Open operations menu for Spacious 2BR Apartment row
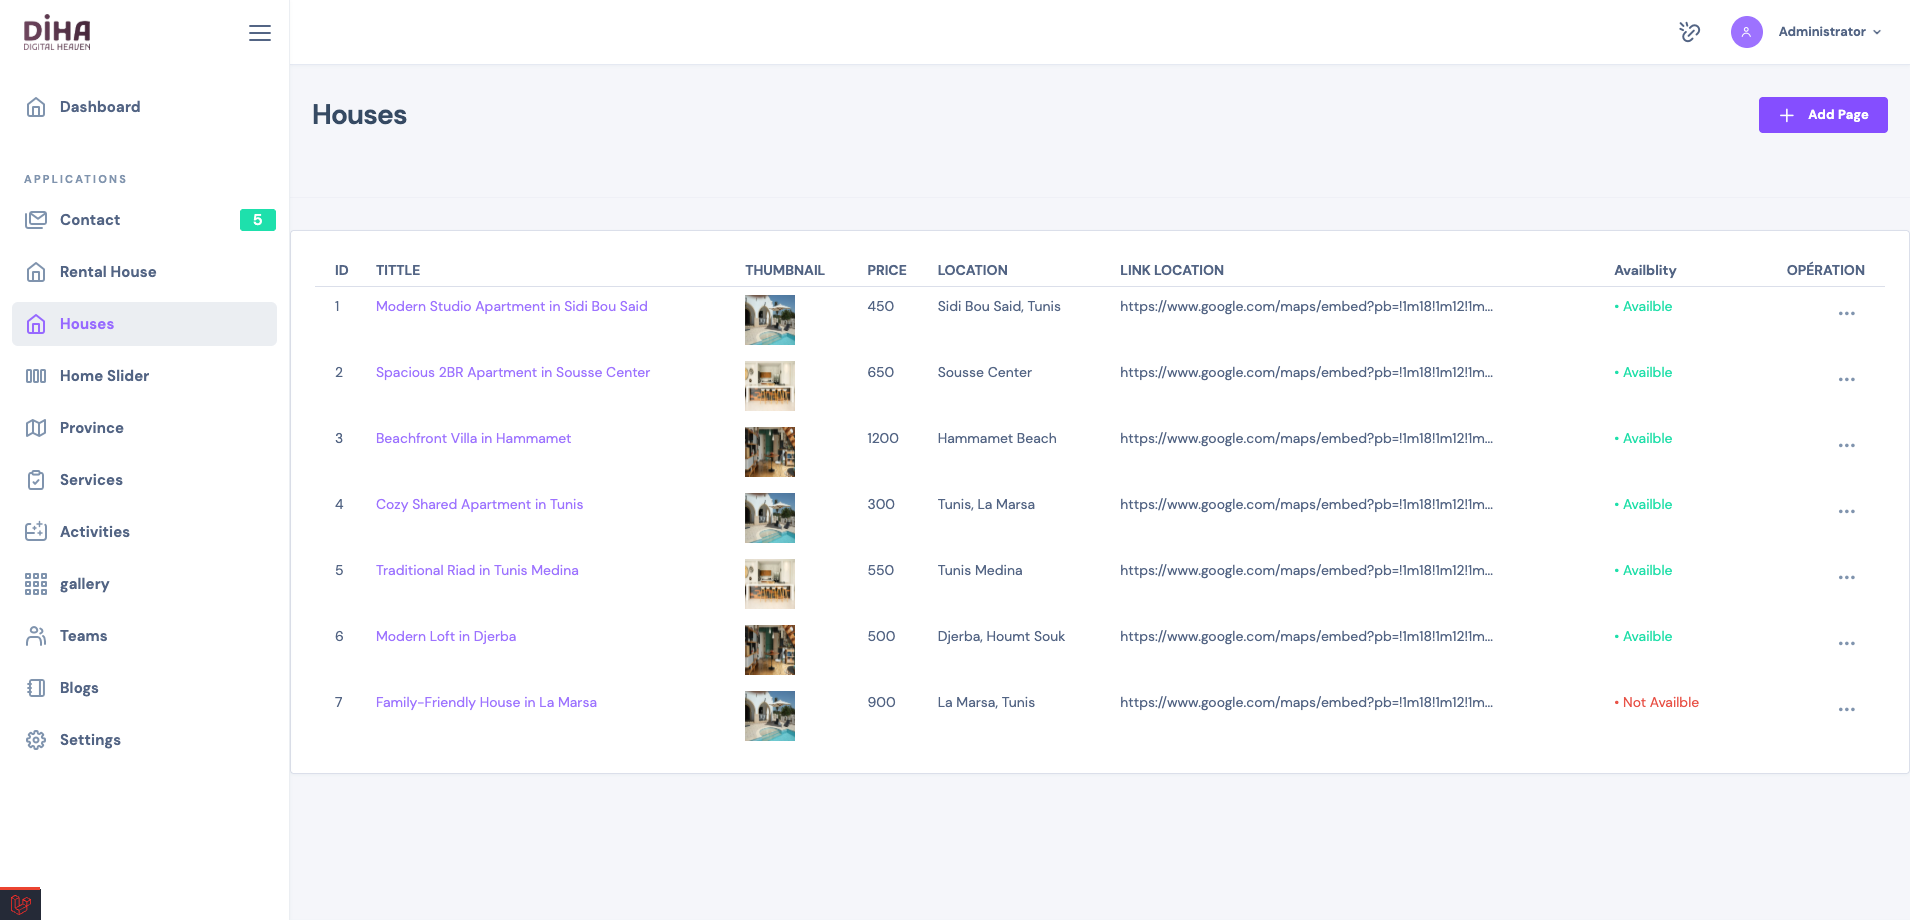 1846,380
